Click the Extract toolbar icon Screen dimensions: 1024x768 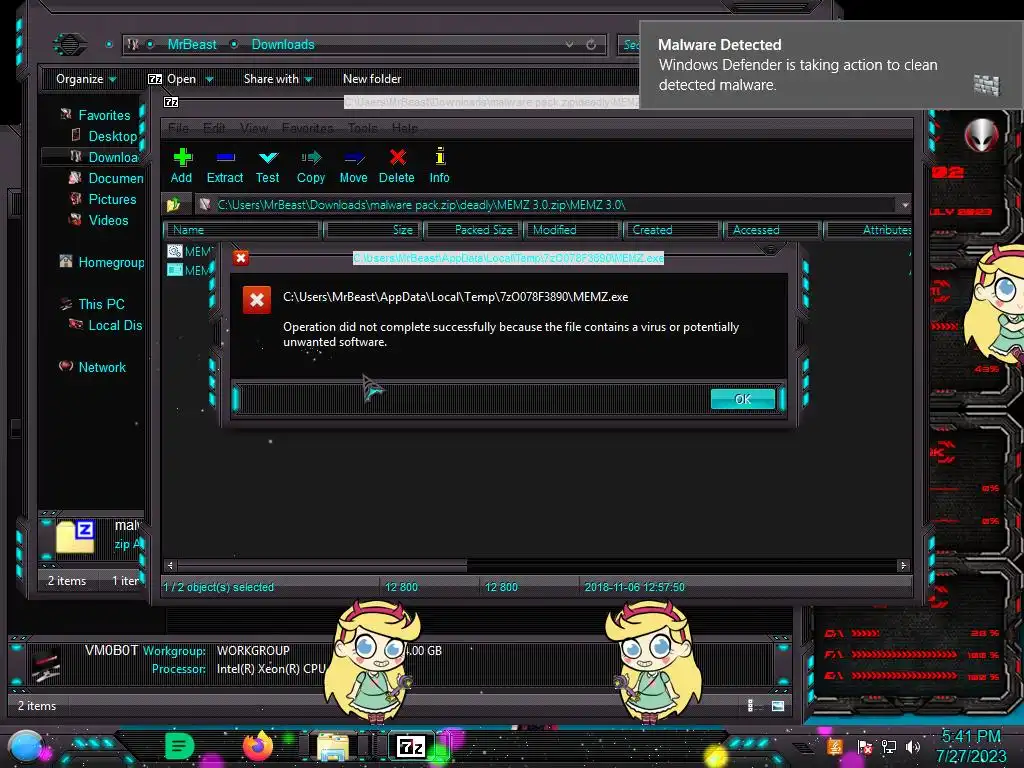(x=225, y=166)
